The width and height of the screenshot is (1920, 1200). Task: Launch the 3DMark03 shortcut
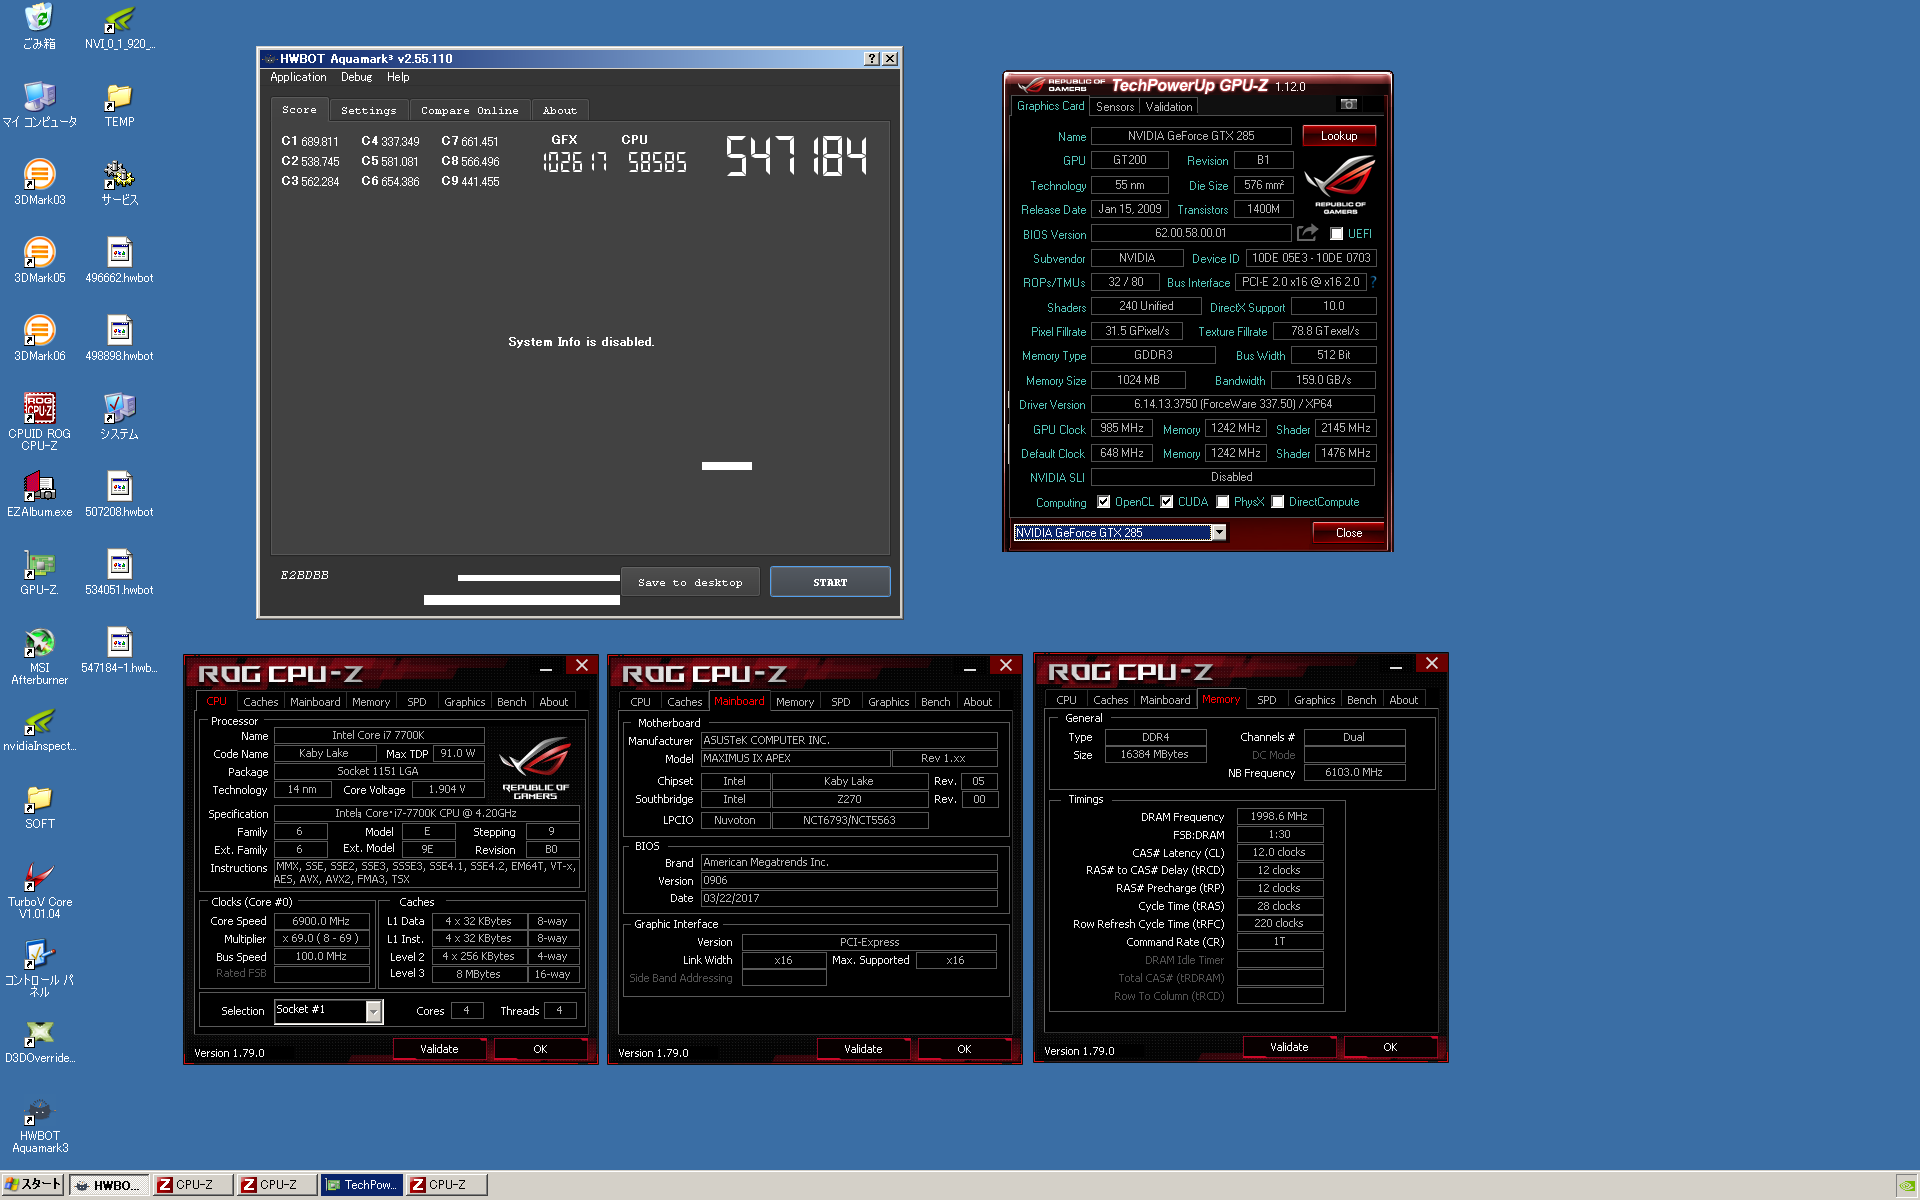tap(39, 183)
